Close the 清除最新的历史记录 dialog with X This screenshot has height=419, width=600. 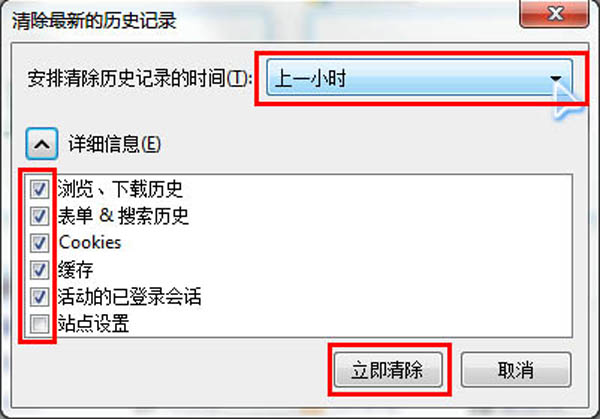point(554,14)
